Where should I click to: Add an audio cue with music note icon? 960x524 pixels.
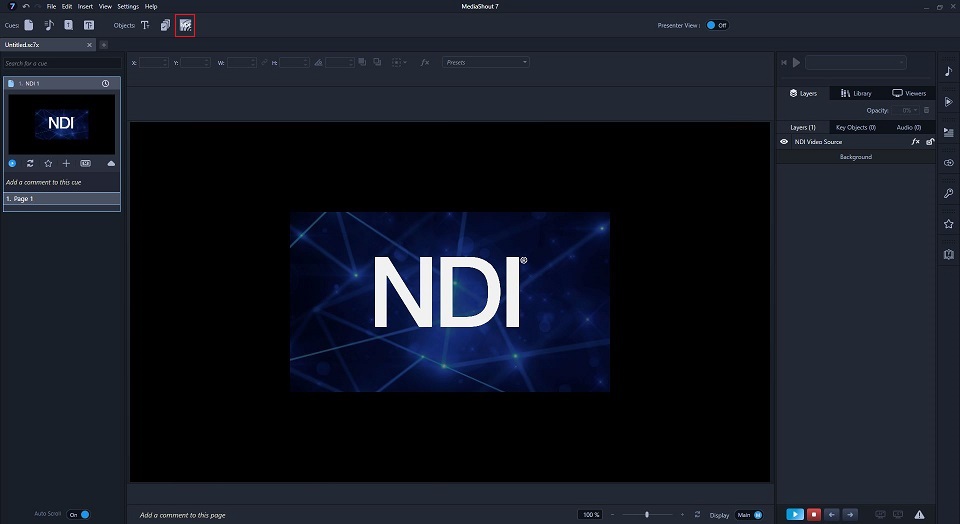[x=49, y=25]
